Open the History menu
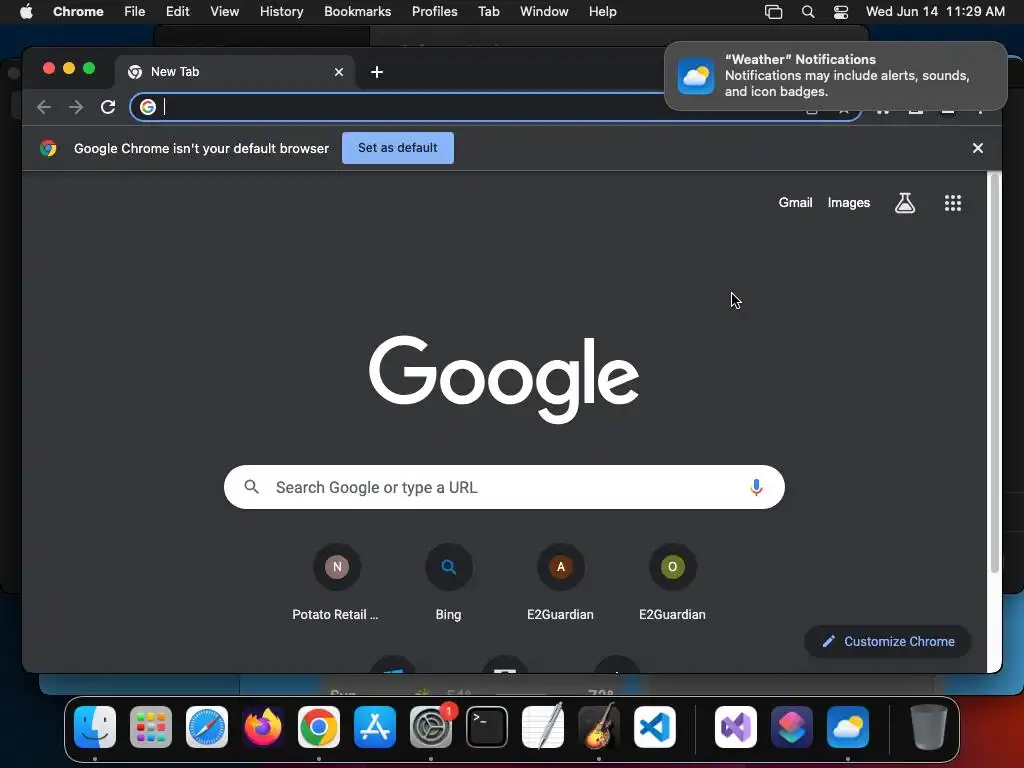Viewport: 1024px width, 768px height. click(x=281, y=12)
